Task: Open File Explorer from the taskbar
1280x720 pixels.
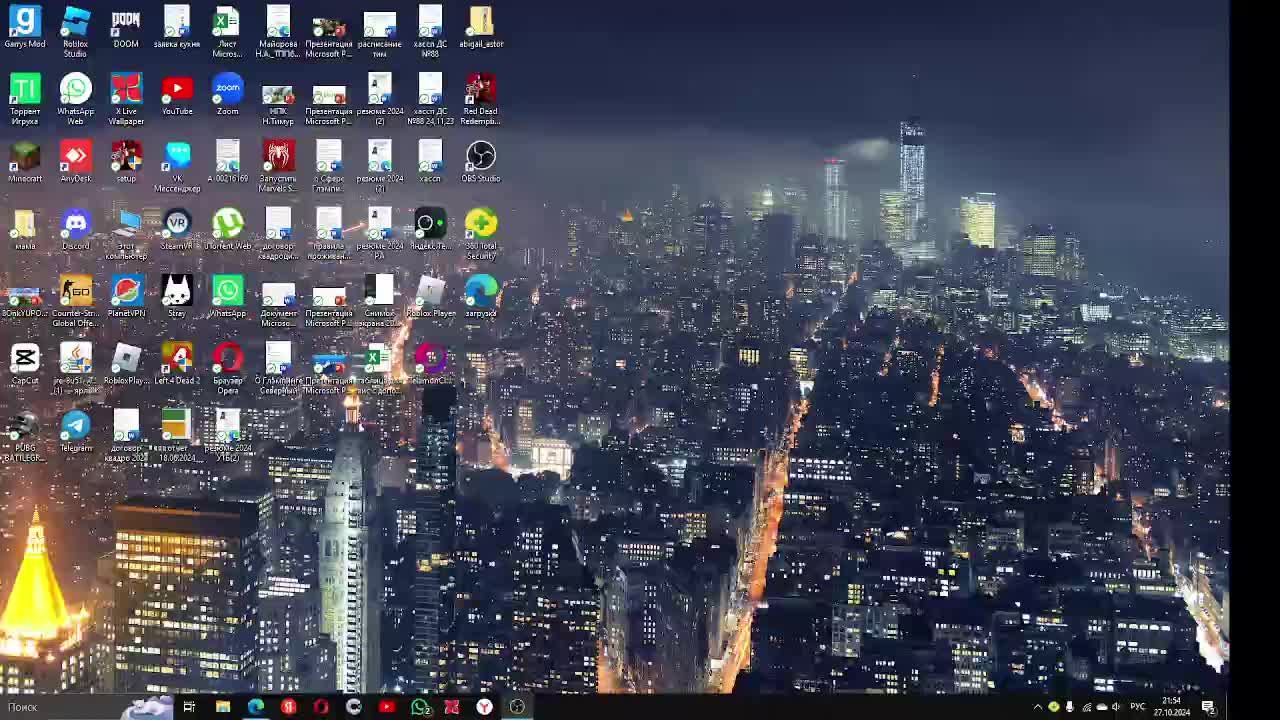Action: [223, 707]
